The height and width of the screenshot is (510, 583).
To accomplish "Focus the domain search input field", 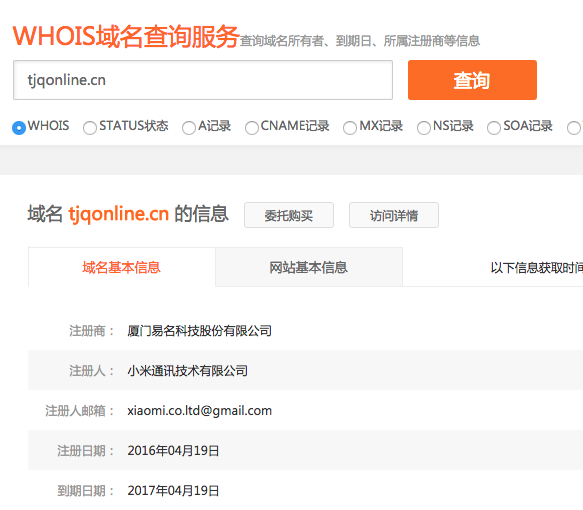I will (203, 80).
